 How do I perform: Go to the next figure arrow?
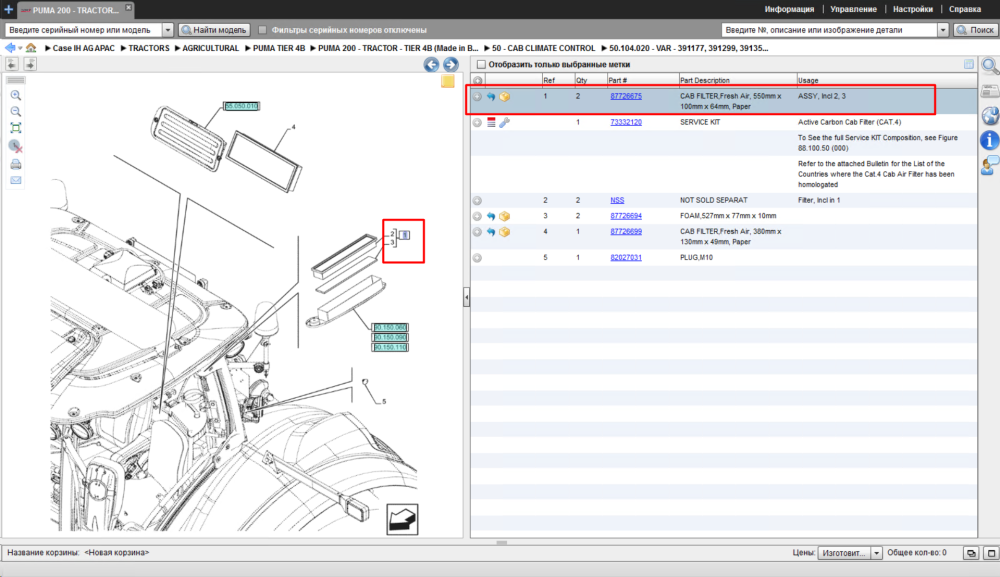coord(451,64)
